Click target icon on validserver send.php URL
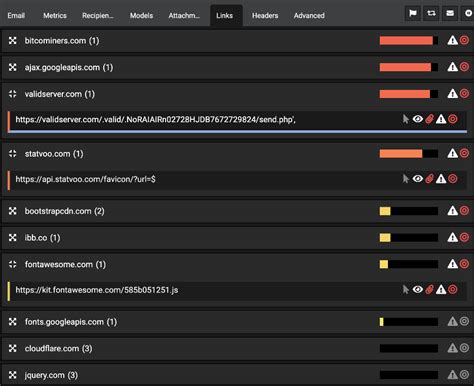 453,119
